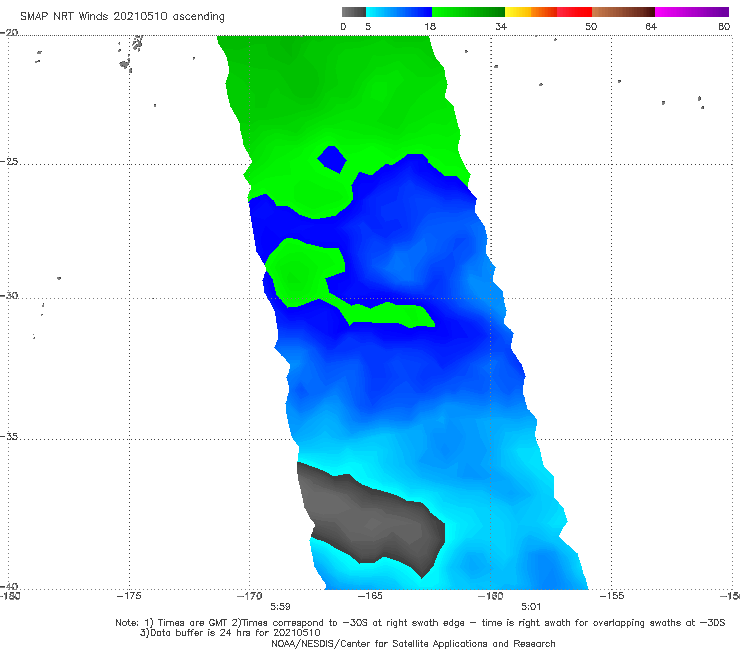Click the longitude label '-170'
Screen dimensions: 740x650
point(249,596)
